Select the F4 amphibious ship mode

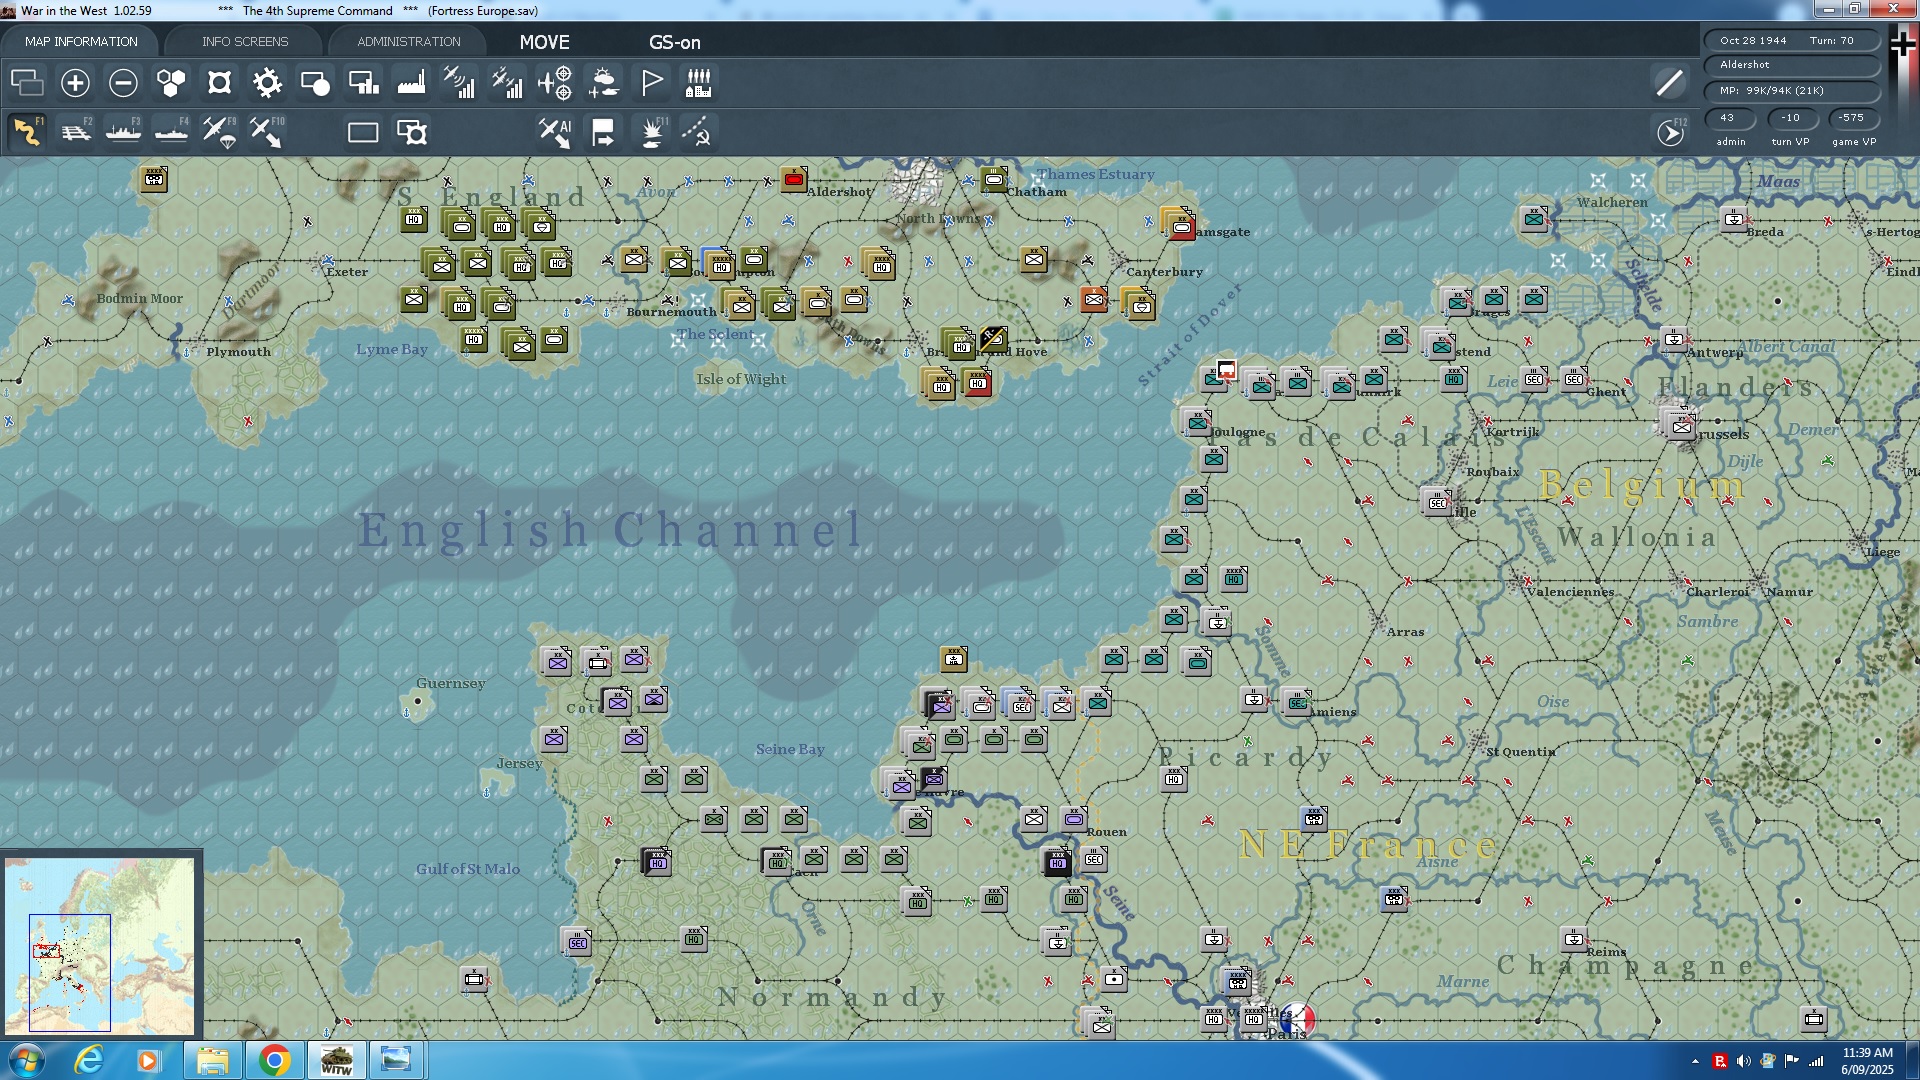[x=171, y=132]
